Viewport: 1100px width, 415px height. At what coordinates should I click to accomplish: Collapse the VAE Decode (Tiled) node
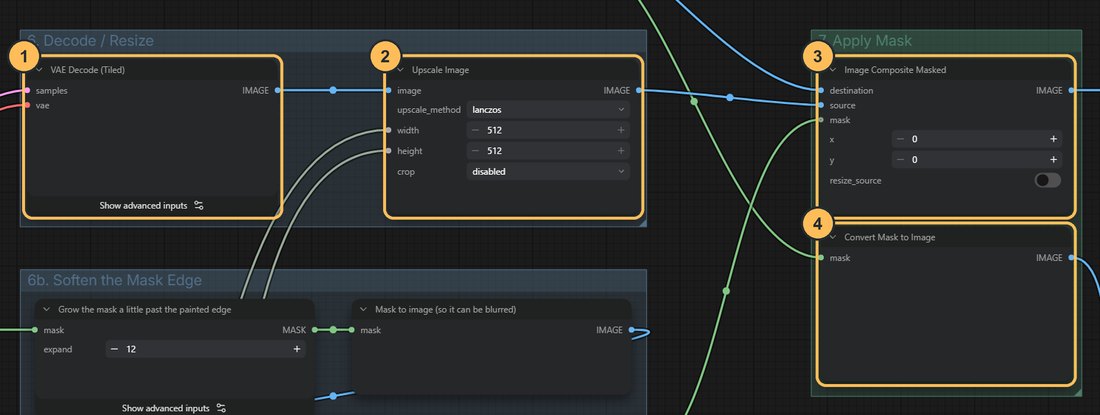click(40, 70)
